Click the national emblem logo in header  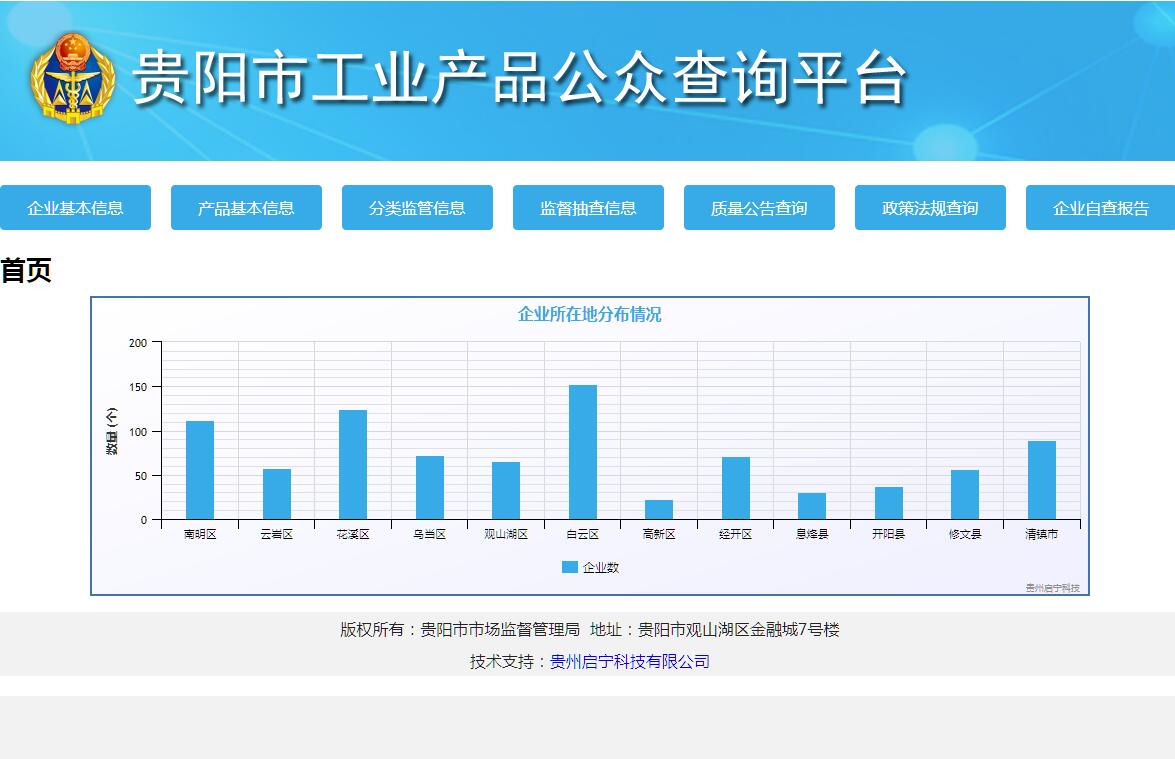point(73,78)
